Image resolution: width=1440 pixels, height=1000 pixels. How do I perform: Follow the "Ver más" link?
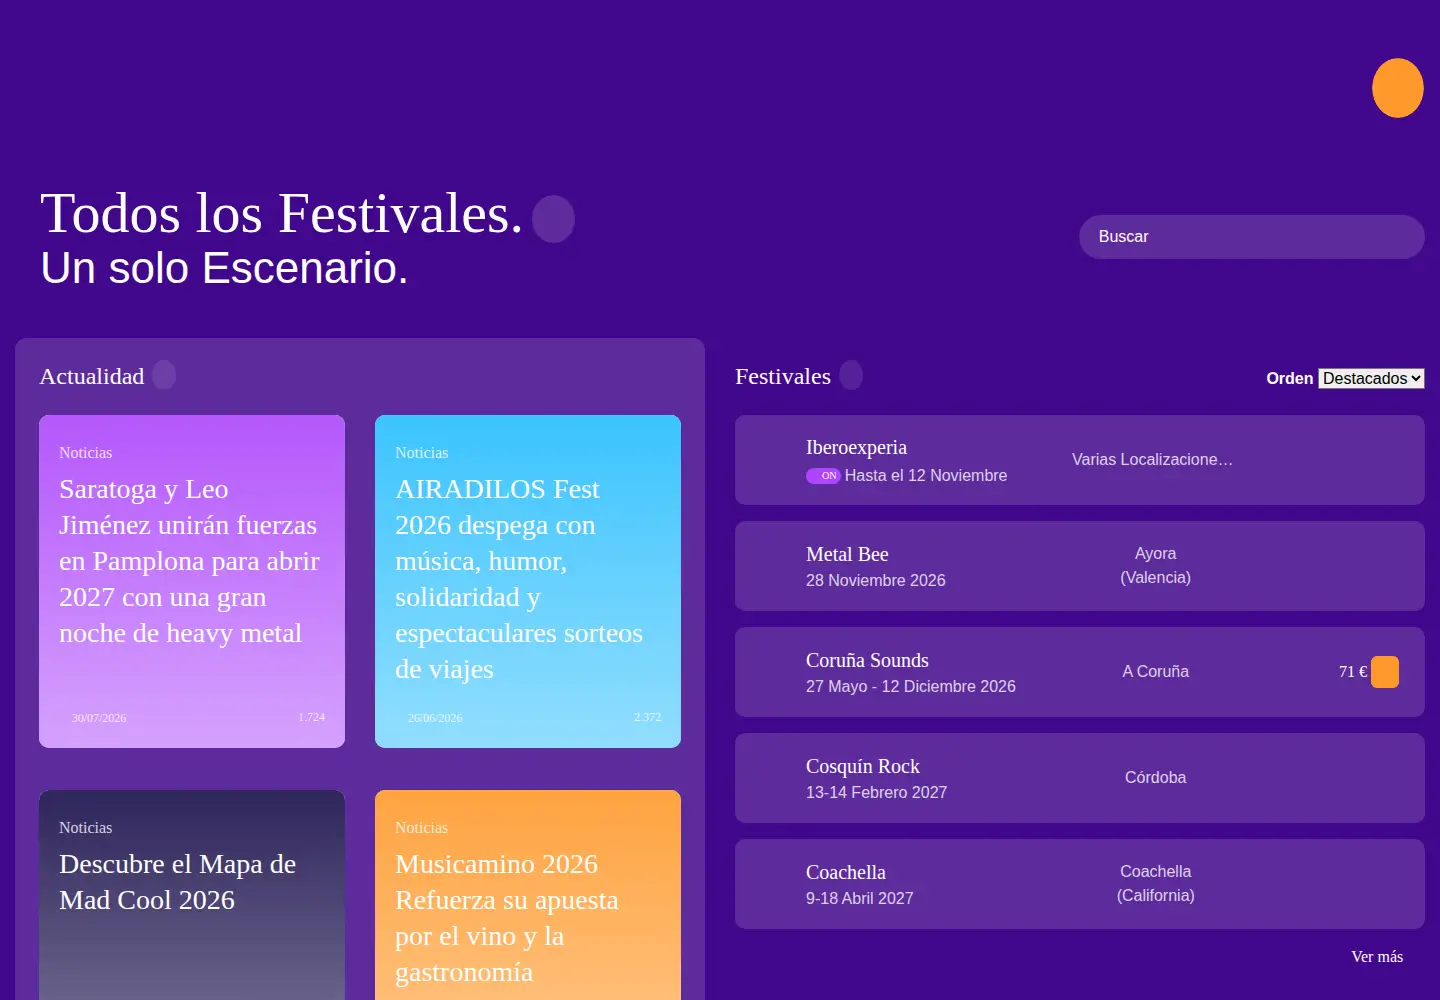click(1377, 957)
